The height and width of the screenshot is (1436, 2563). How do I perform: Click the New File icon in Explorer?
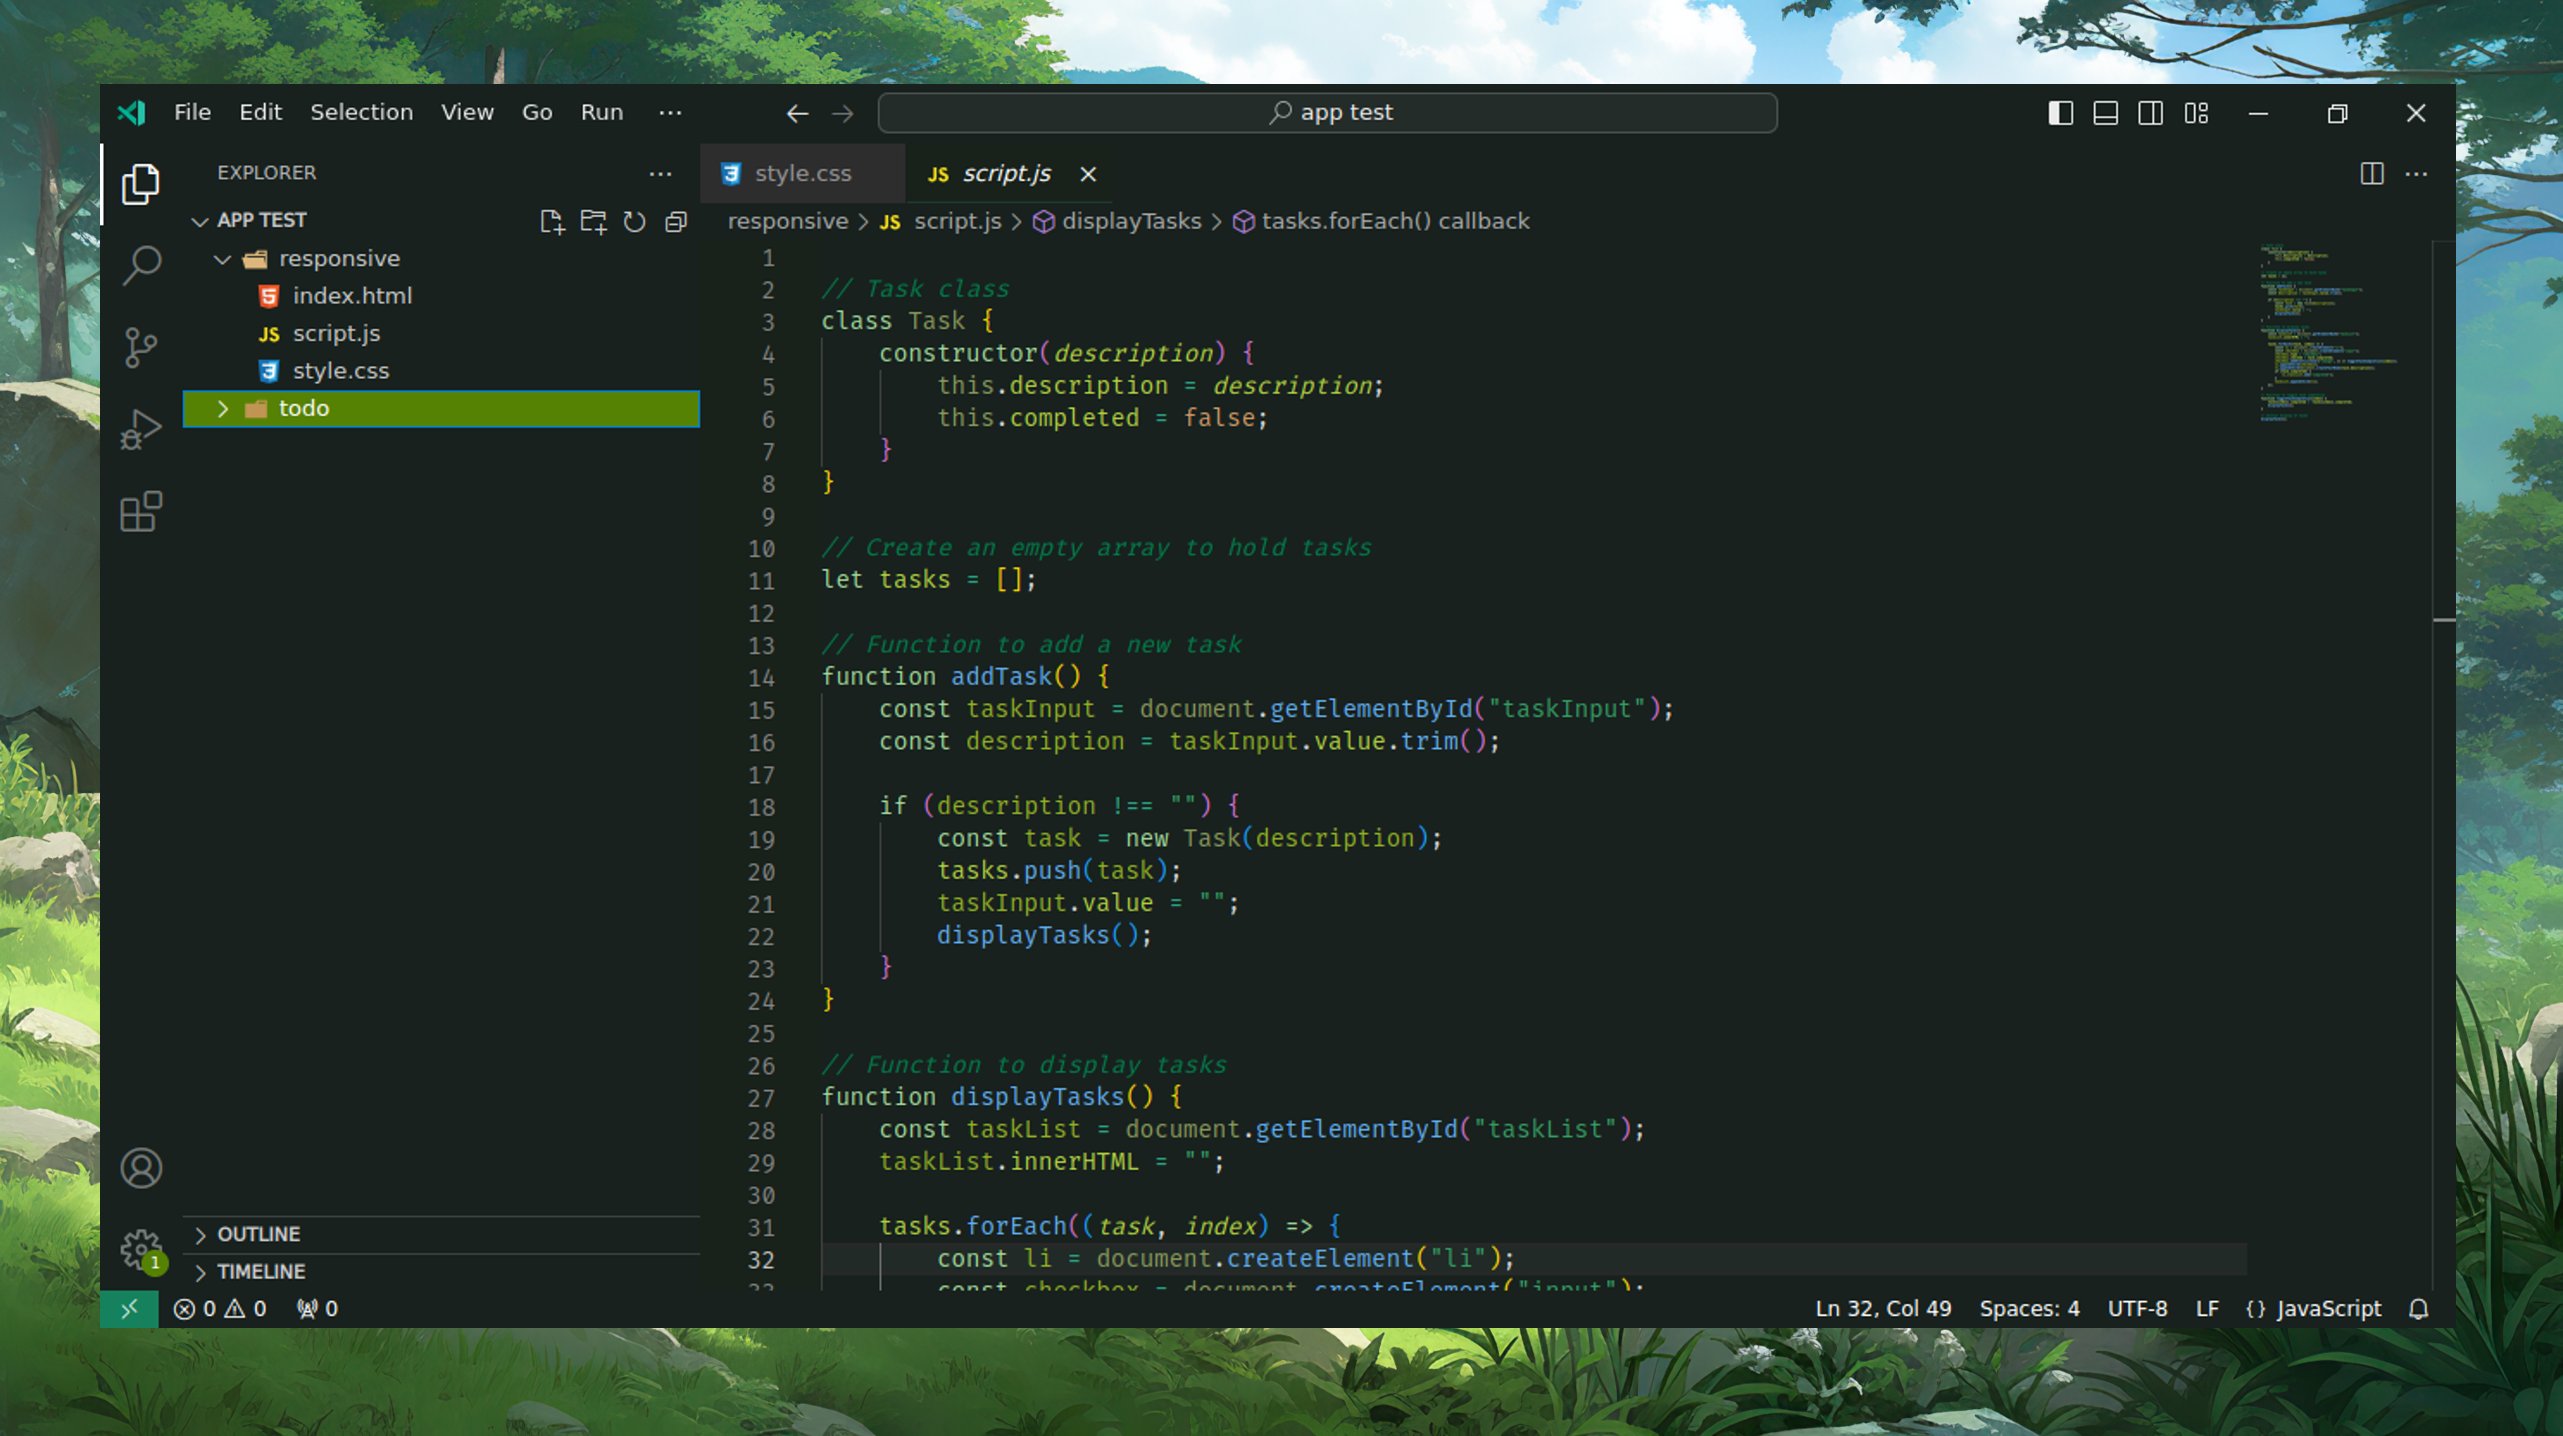click(551, 221)
